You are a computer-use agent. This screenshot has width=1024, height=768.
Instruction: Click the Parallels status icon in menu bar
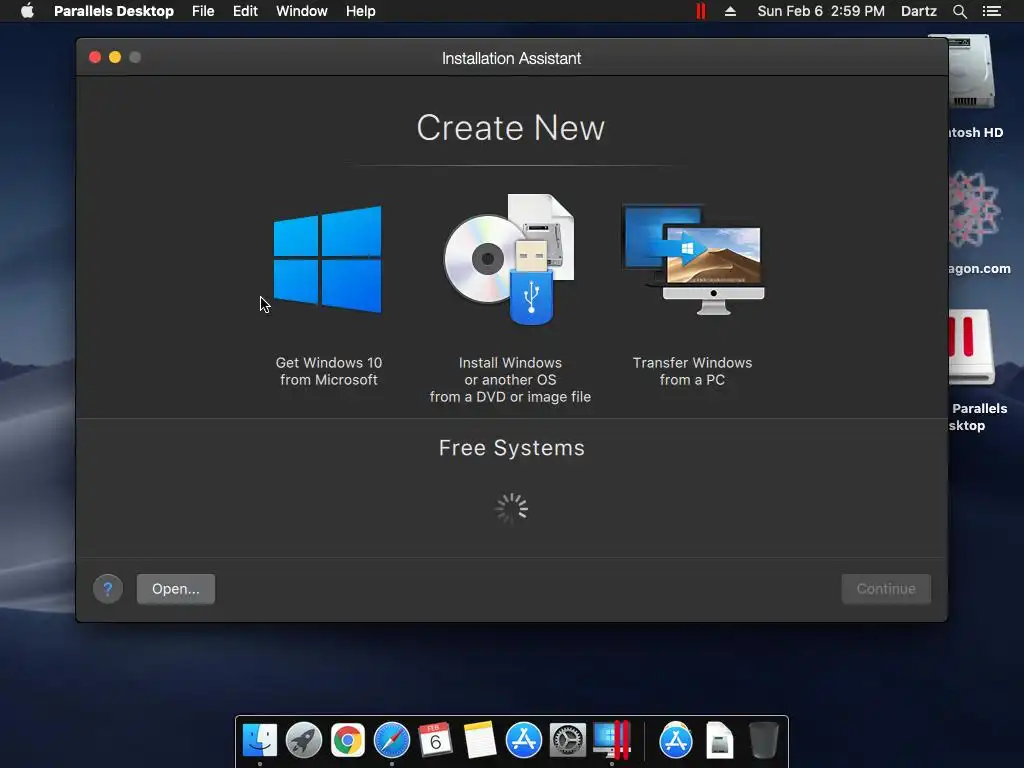[x=701, y=11]
